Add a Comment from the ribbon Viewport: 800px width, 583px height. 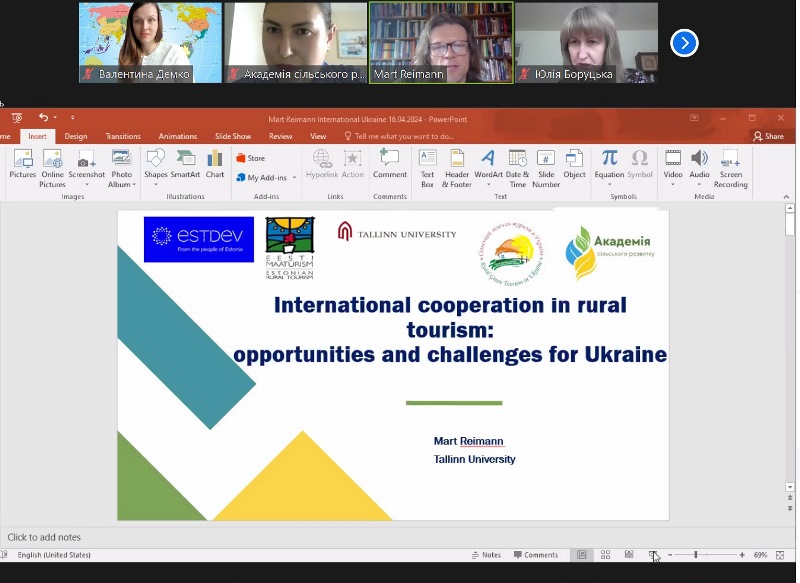390,164
